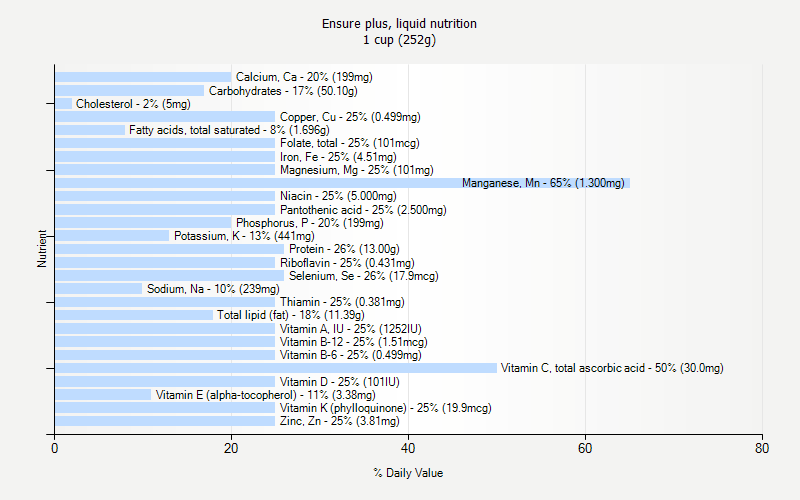Select the 'Potassium, K - 13% (441mg)' label
Image resolution: width=800 pixels, height=500 pixels.
tap(244, 236)
